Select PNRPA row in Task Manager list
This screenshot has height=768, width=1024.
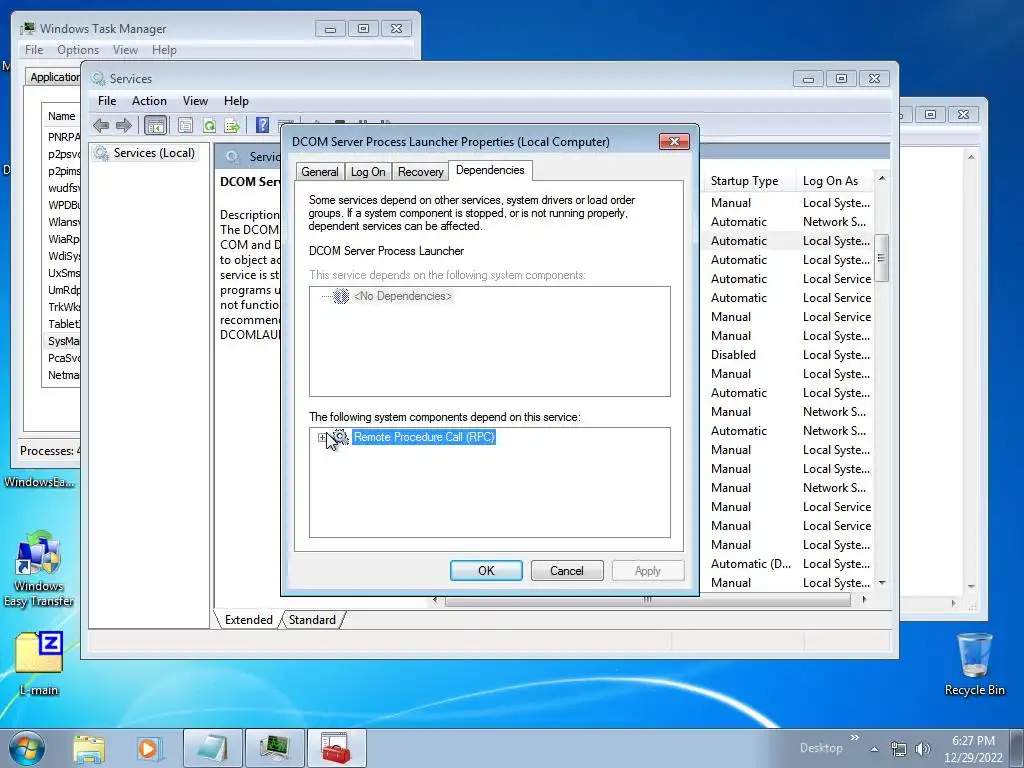point(63,137)
